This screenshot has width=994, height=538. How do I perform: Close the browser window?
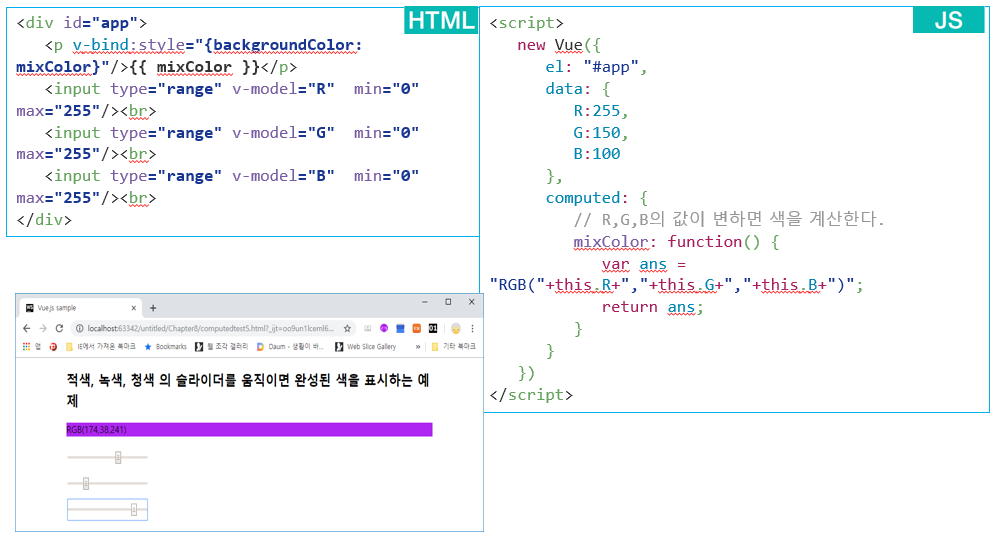pos(472,302)
